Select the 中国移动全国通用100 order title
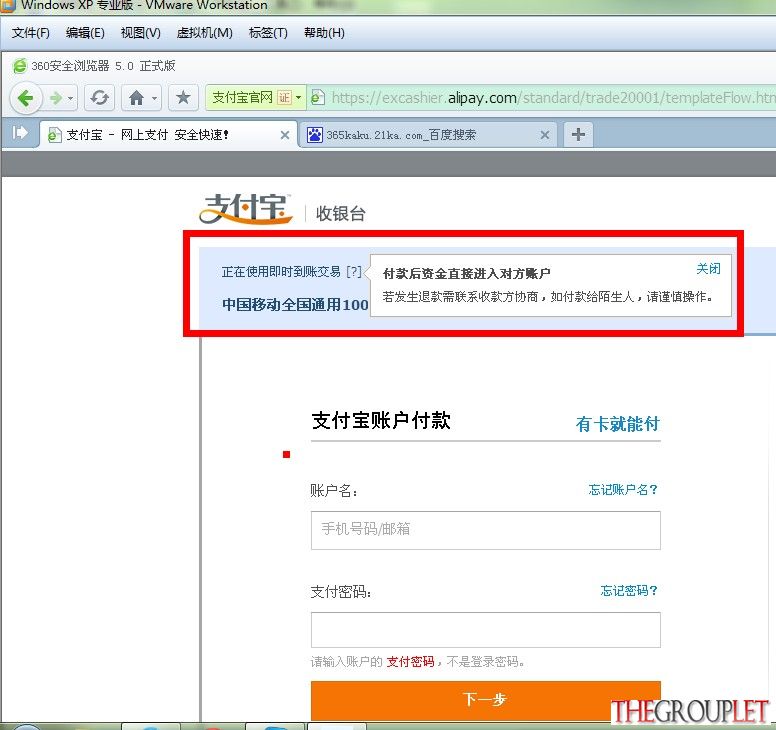This screenshot has height=730, width=776. pyautogui.click(x=295, y=304)
